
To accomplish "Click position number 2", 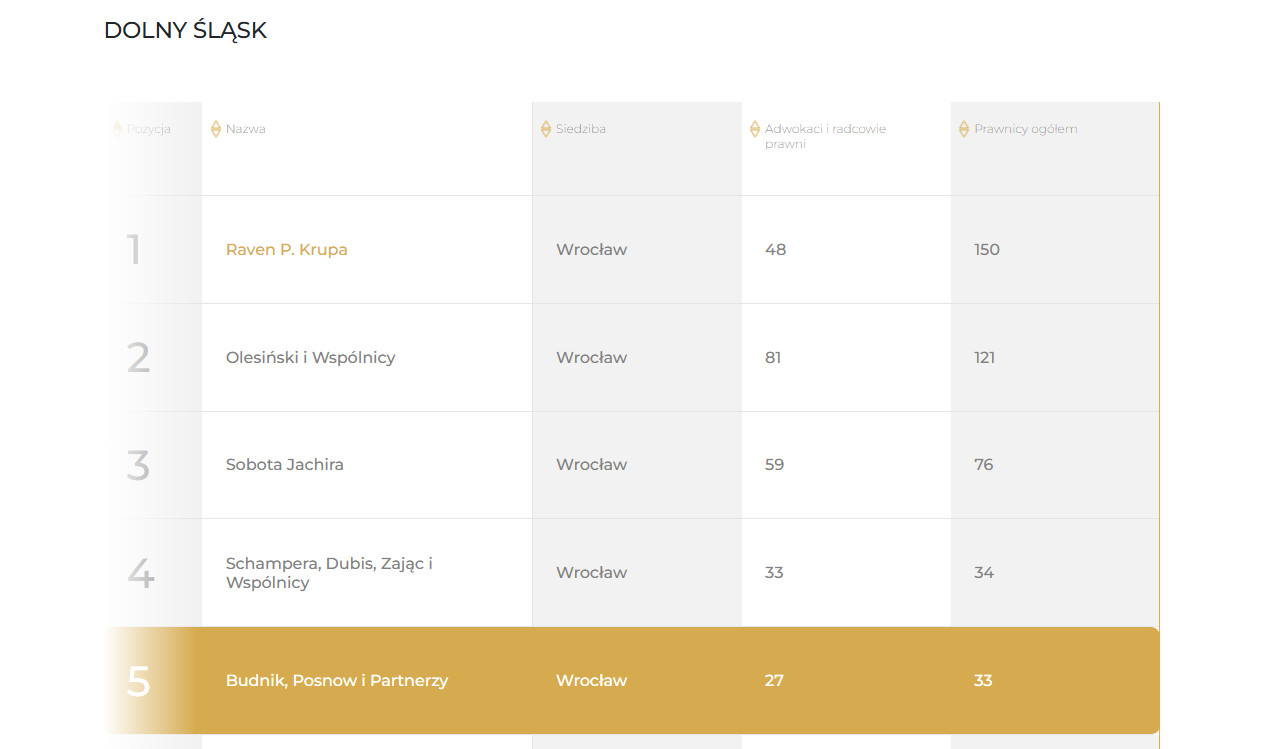I will pyautogui.click(x=139, y=358).
